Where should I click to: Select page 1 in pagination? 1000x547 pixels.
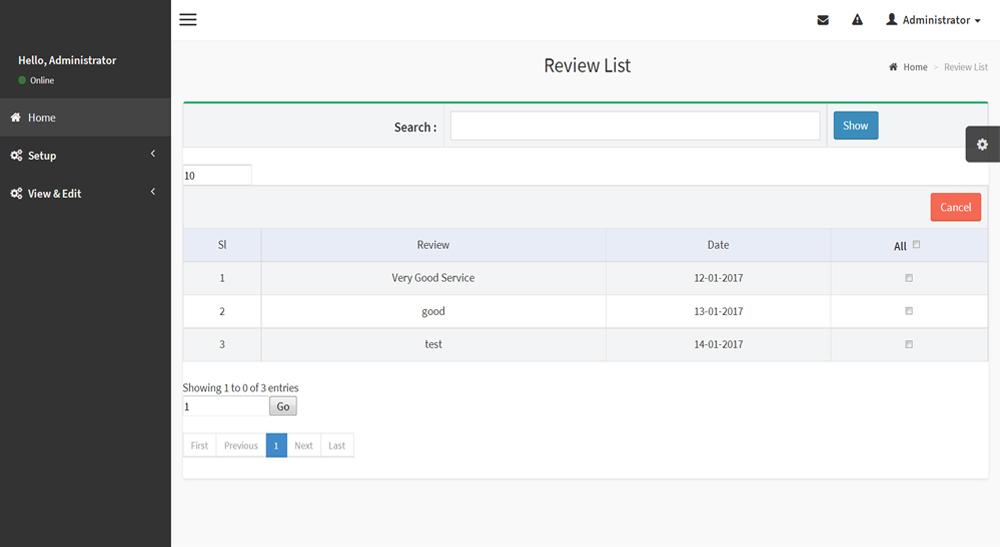click(276, 446)
